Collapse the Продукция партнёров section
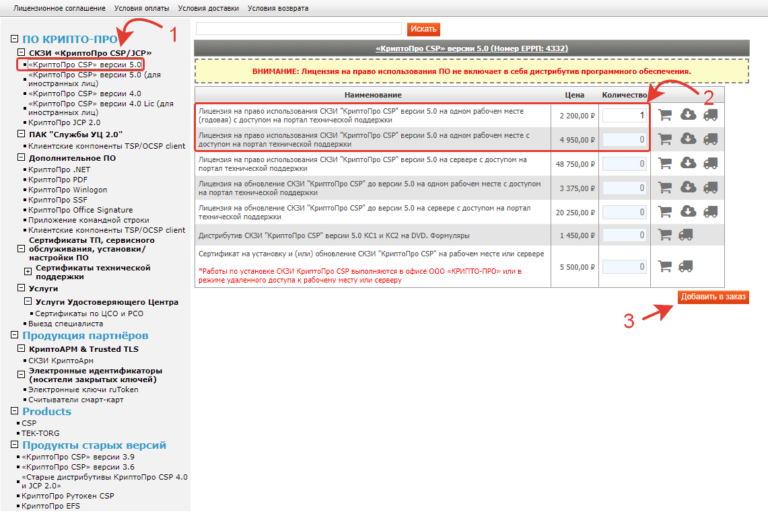 coord(14,335)
